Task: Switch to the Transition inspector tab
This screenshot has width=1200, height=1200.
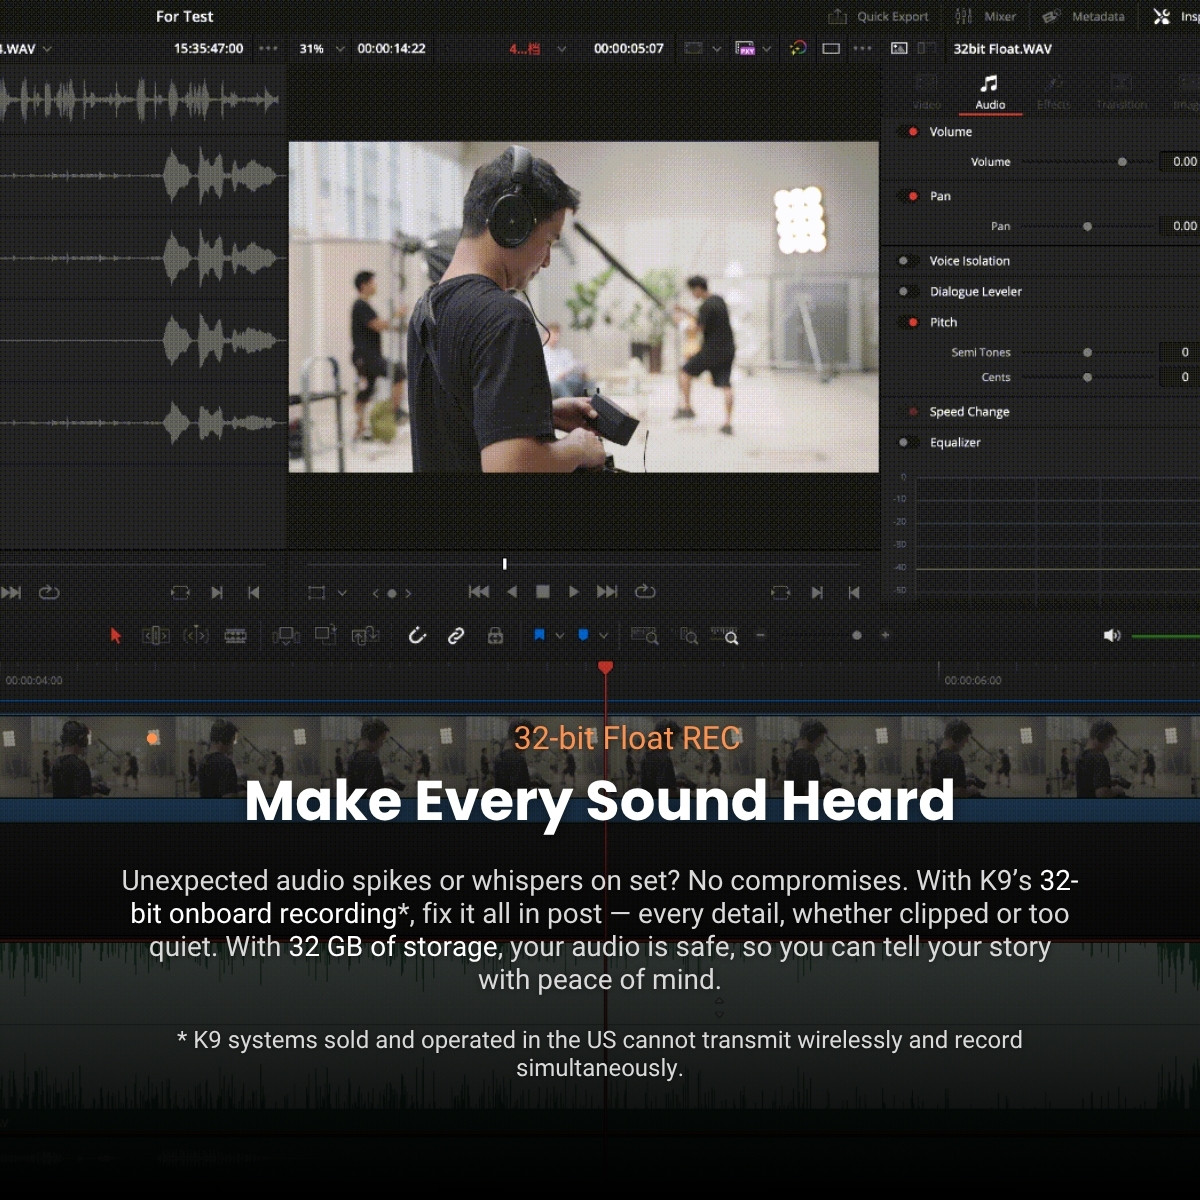Action: click(1122, 93)
